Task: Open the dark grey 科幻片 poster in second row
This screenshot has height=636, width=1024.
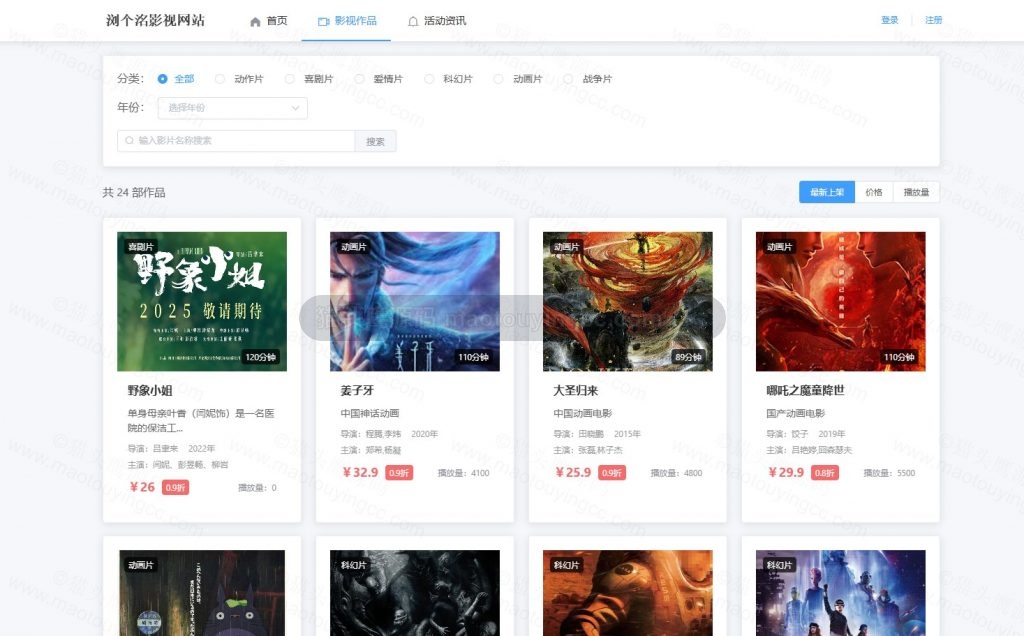Action: tap(415, 593)
